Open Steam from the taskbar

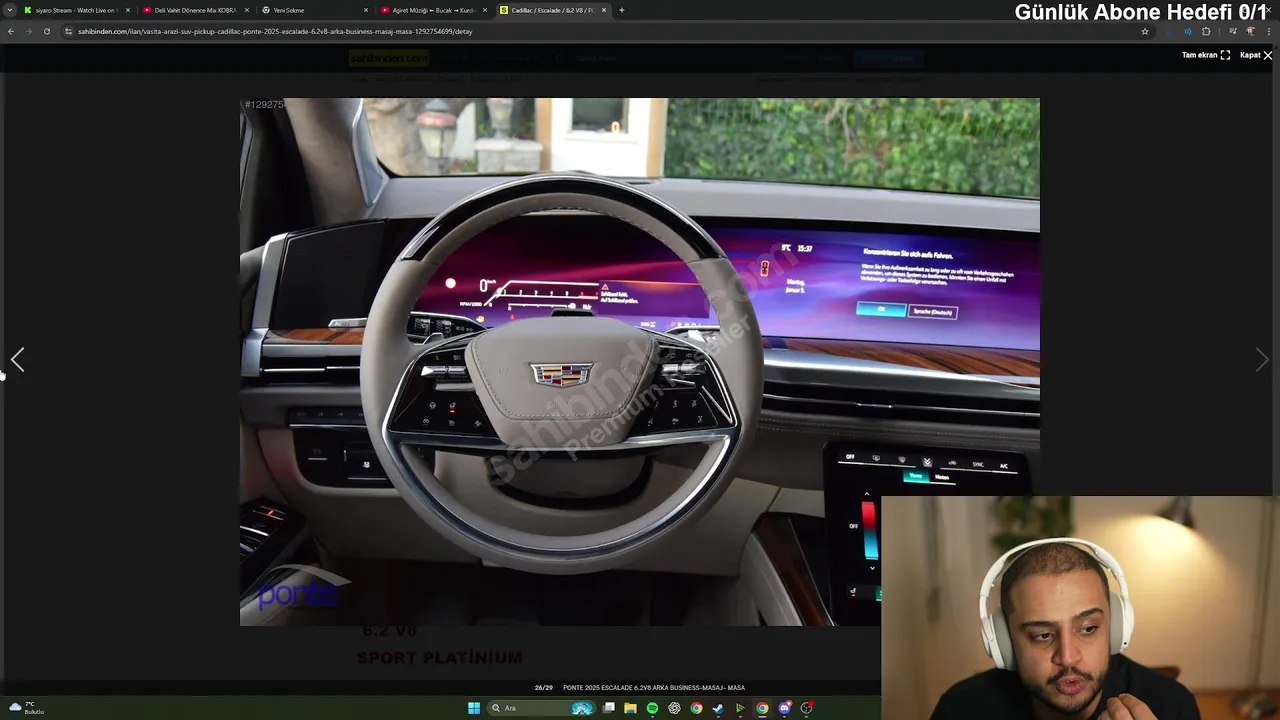click(x=718, y=708)
